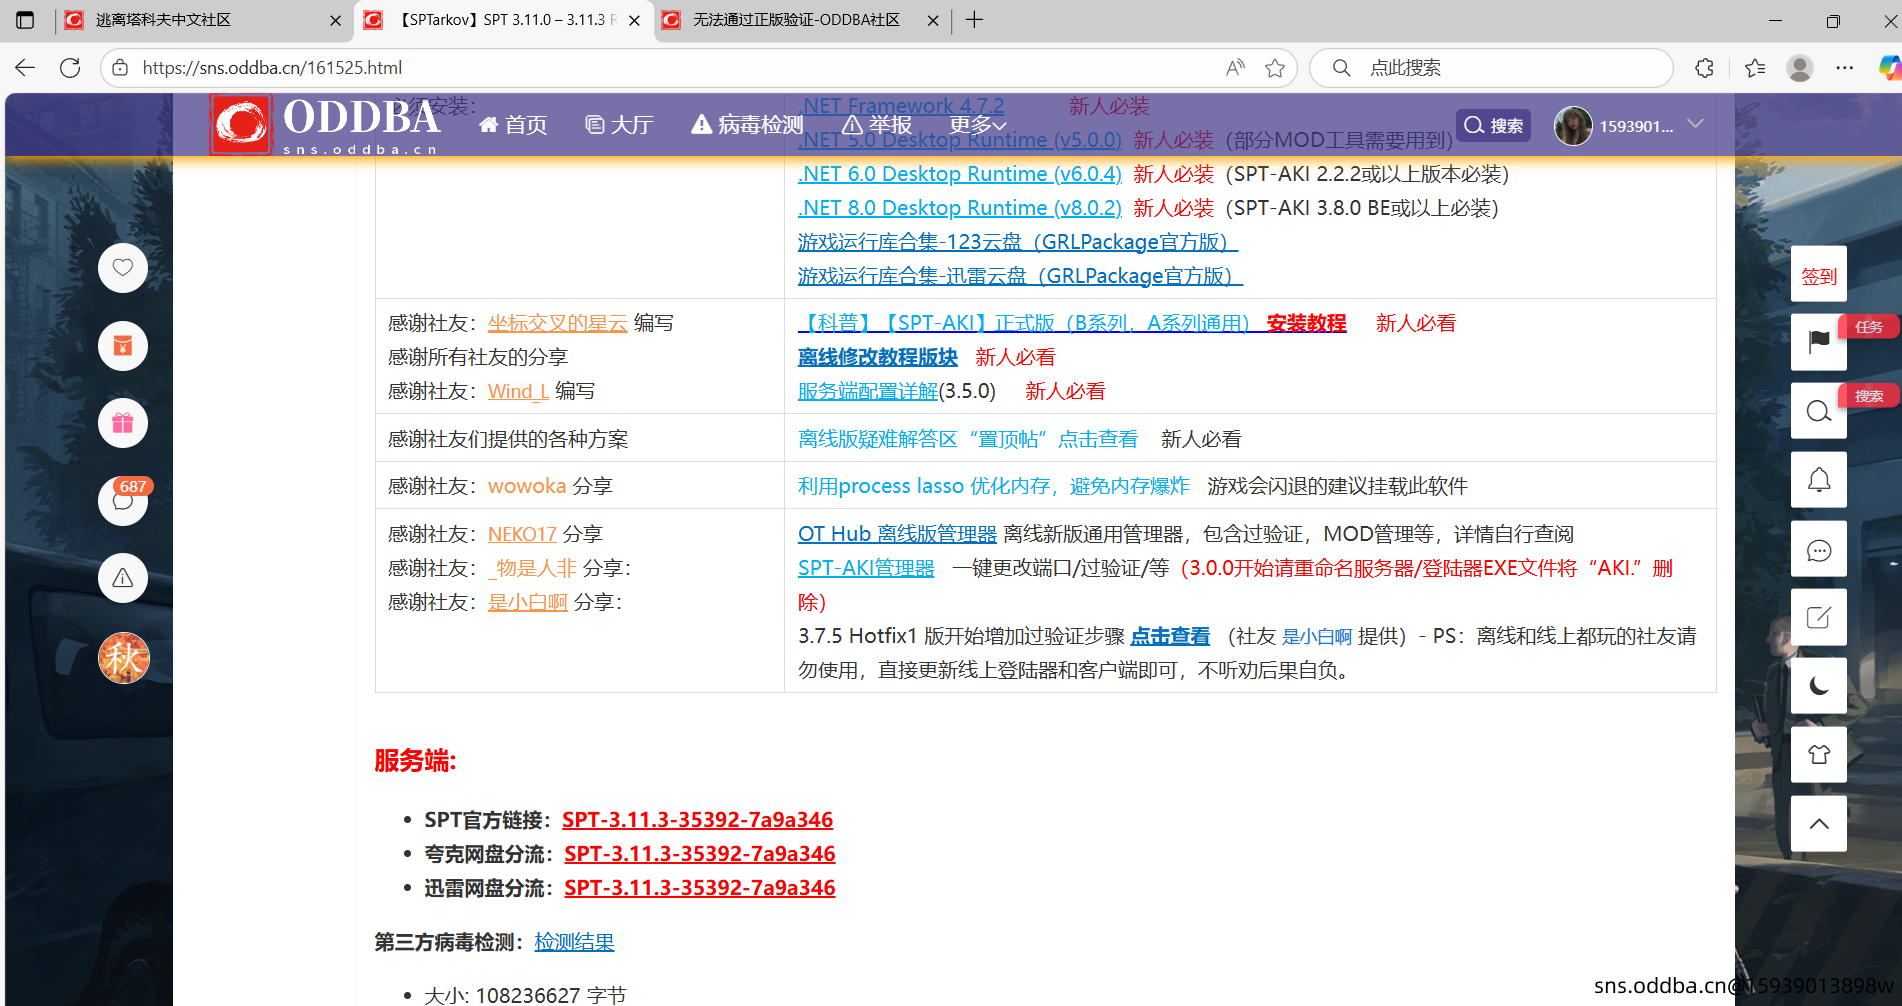Open tab actions menu icon at top left
Screen dimensions: 1902x1006
coord(25,20)
